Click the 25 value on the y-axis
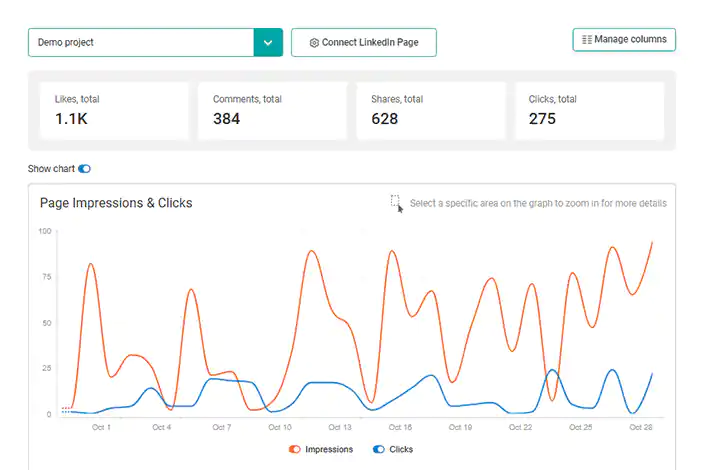The image size is (704, 470). [x=47, y=368]
